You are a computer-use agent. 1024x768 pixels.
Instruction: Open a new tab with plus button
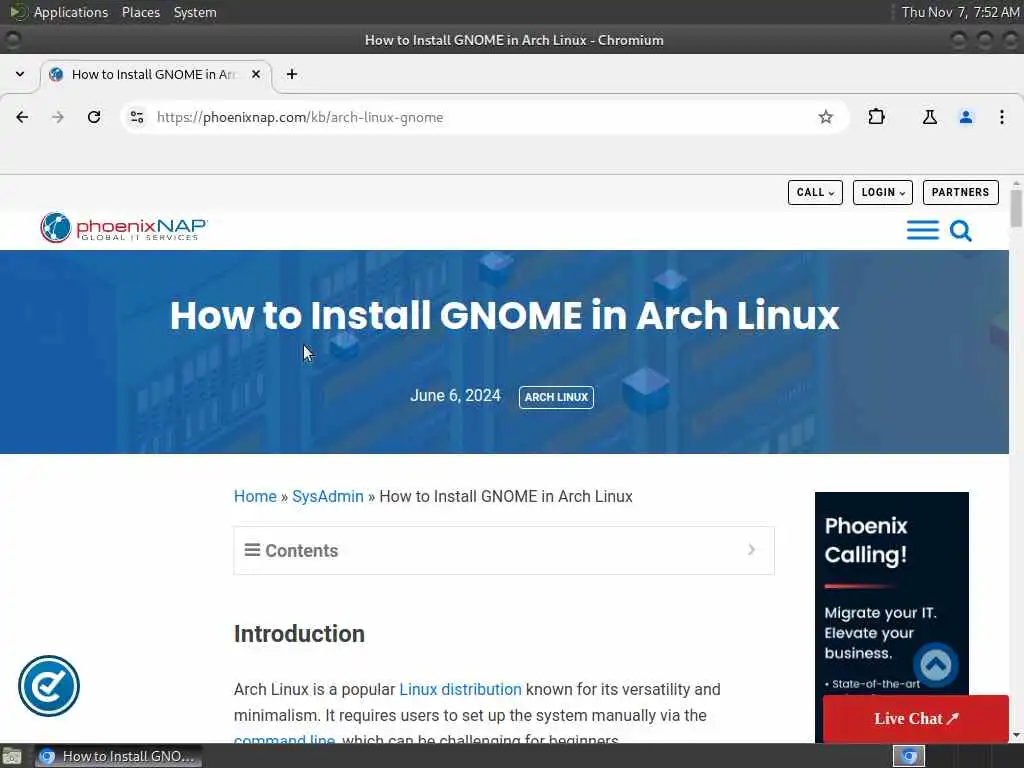[x=292, y=74]
